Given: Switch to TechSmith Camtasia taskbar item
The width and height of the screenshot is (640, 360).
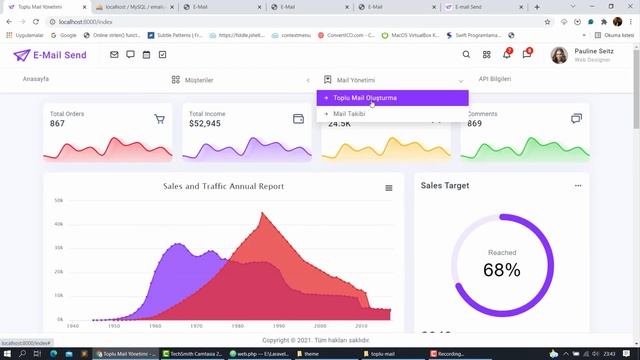Looking at the screenshot, I should click(x=193, y=354).
